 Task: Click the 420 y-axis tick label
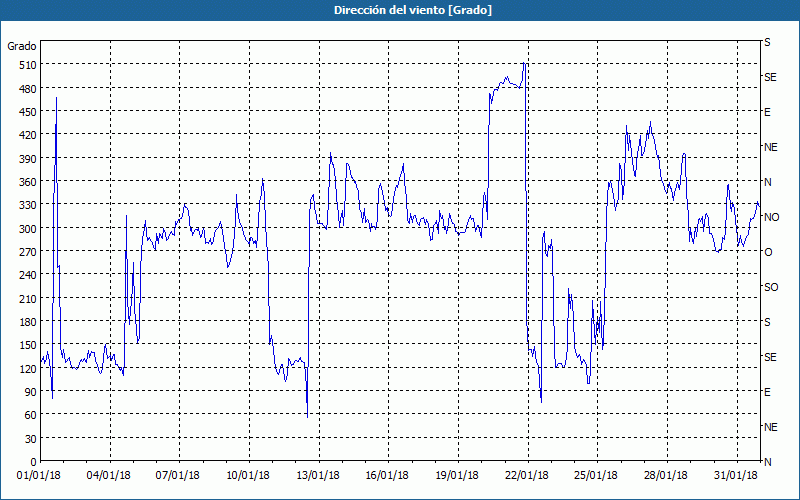coord(28,136)
